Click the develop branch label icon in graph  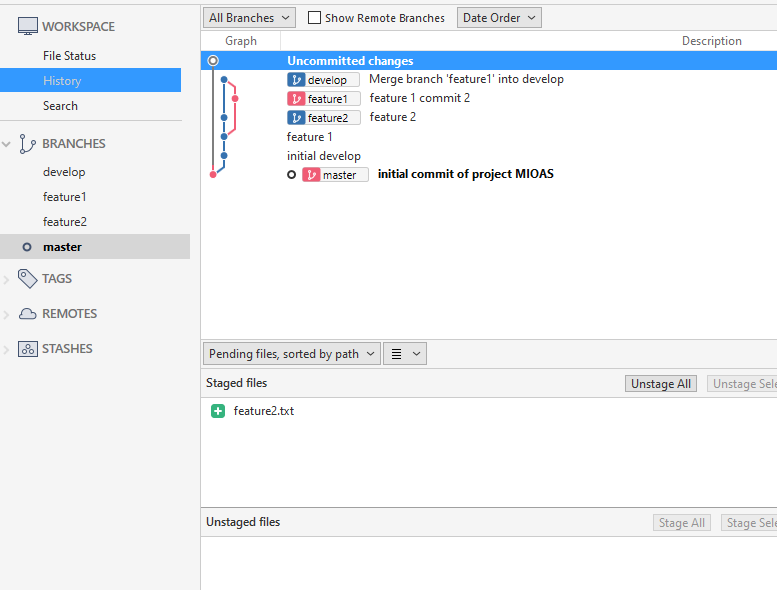point(296,80)
